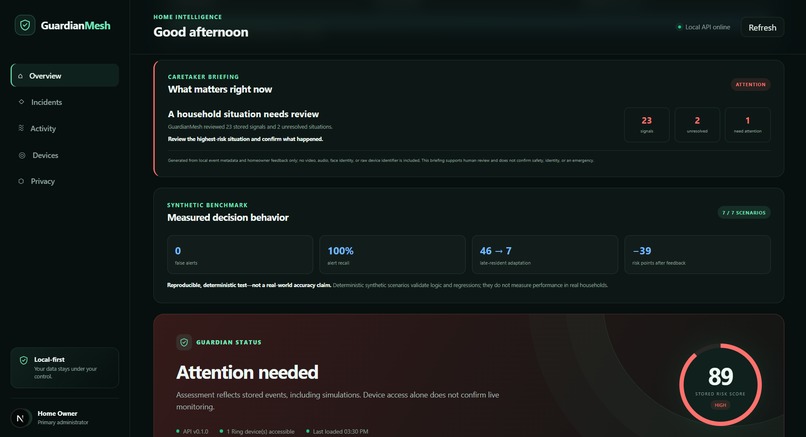Open the Overview section
The width and height of the screenshot is (806, 437).
point(65,76)
